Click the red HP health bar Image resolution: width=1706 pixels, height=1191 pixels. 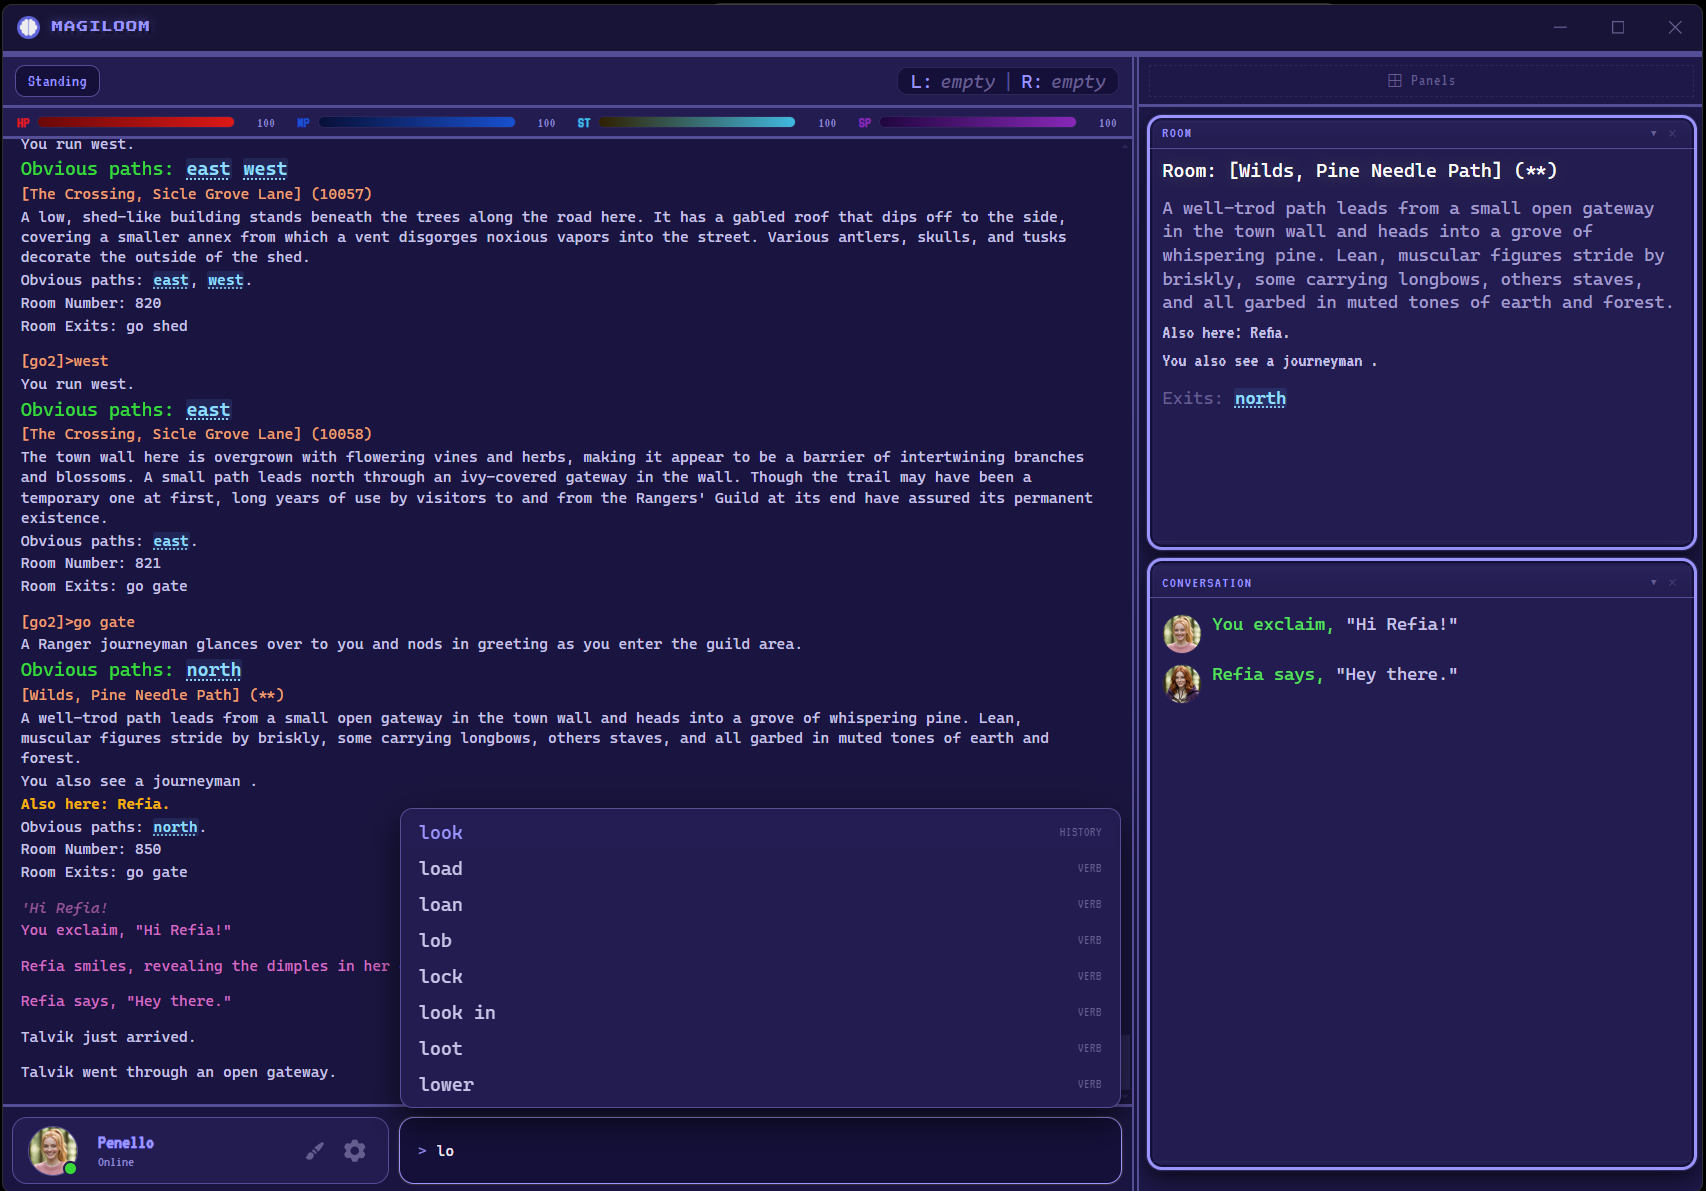click(136, 123)
